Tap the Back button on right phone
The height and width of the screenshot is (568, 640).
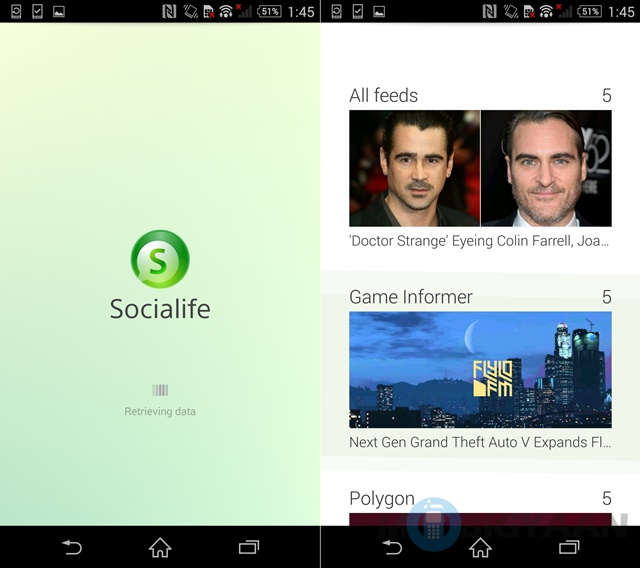coord(392,548)
